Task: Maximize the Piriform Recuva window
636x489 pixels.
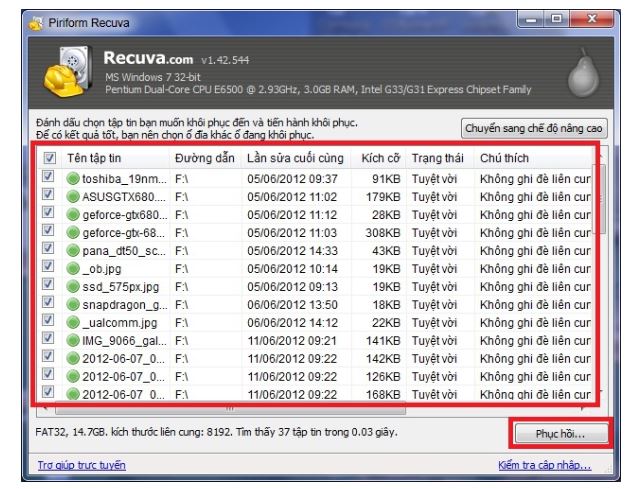Action: pos(557,19)
